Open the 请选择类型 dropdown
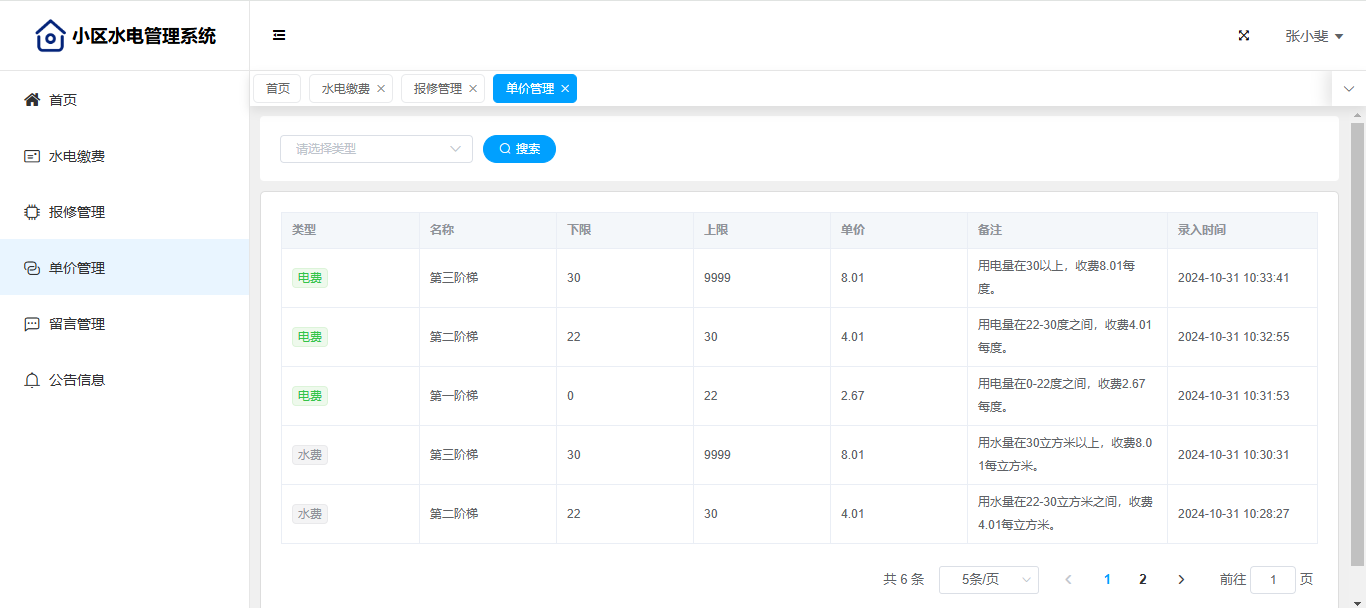 point(376,149)
